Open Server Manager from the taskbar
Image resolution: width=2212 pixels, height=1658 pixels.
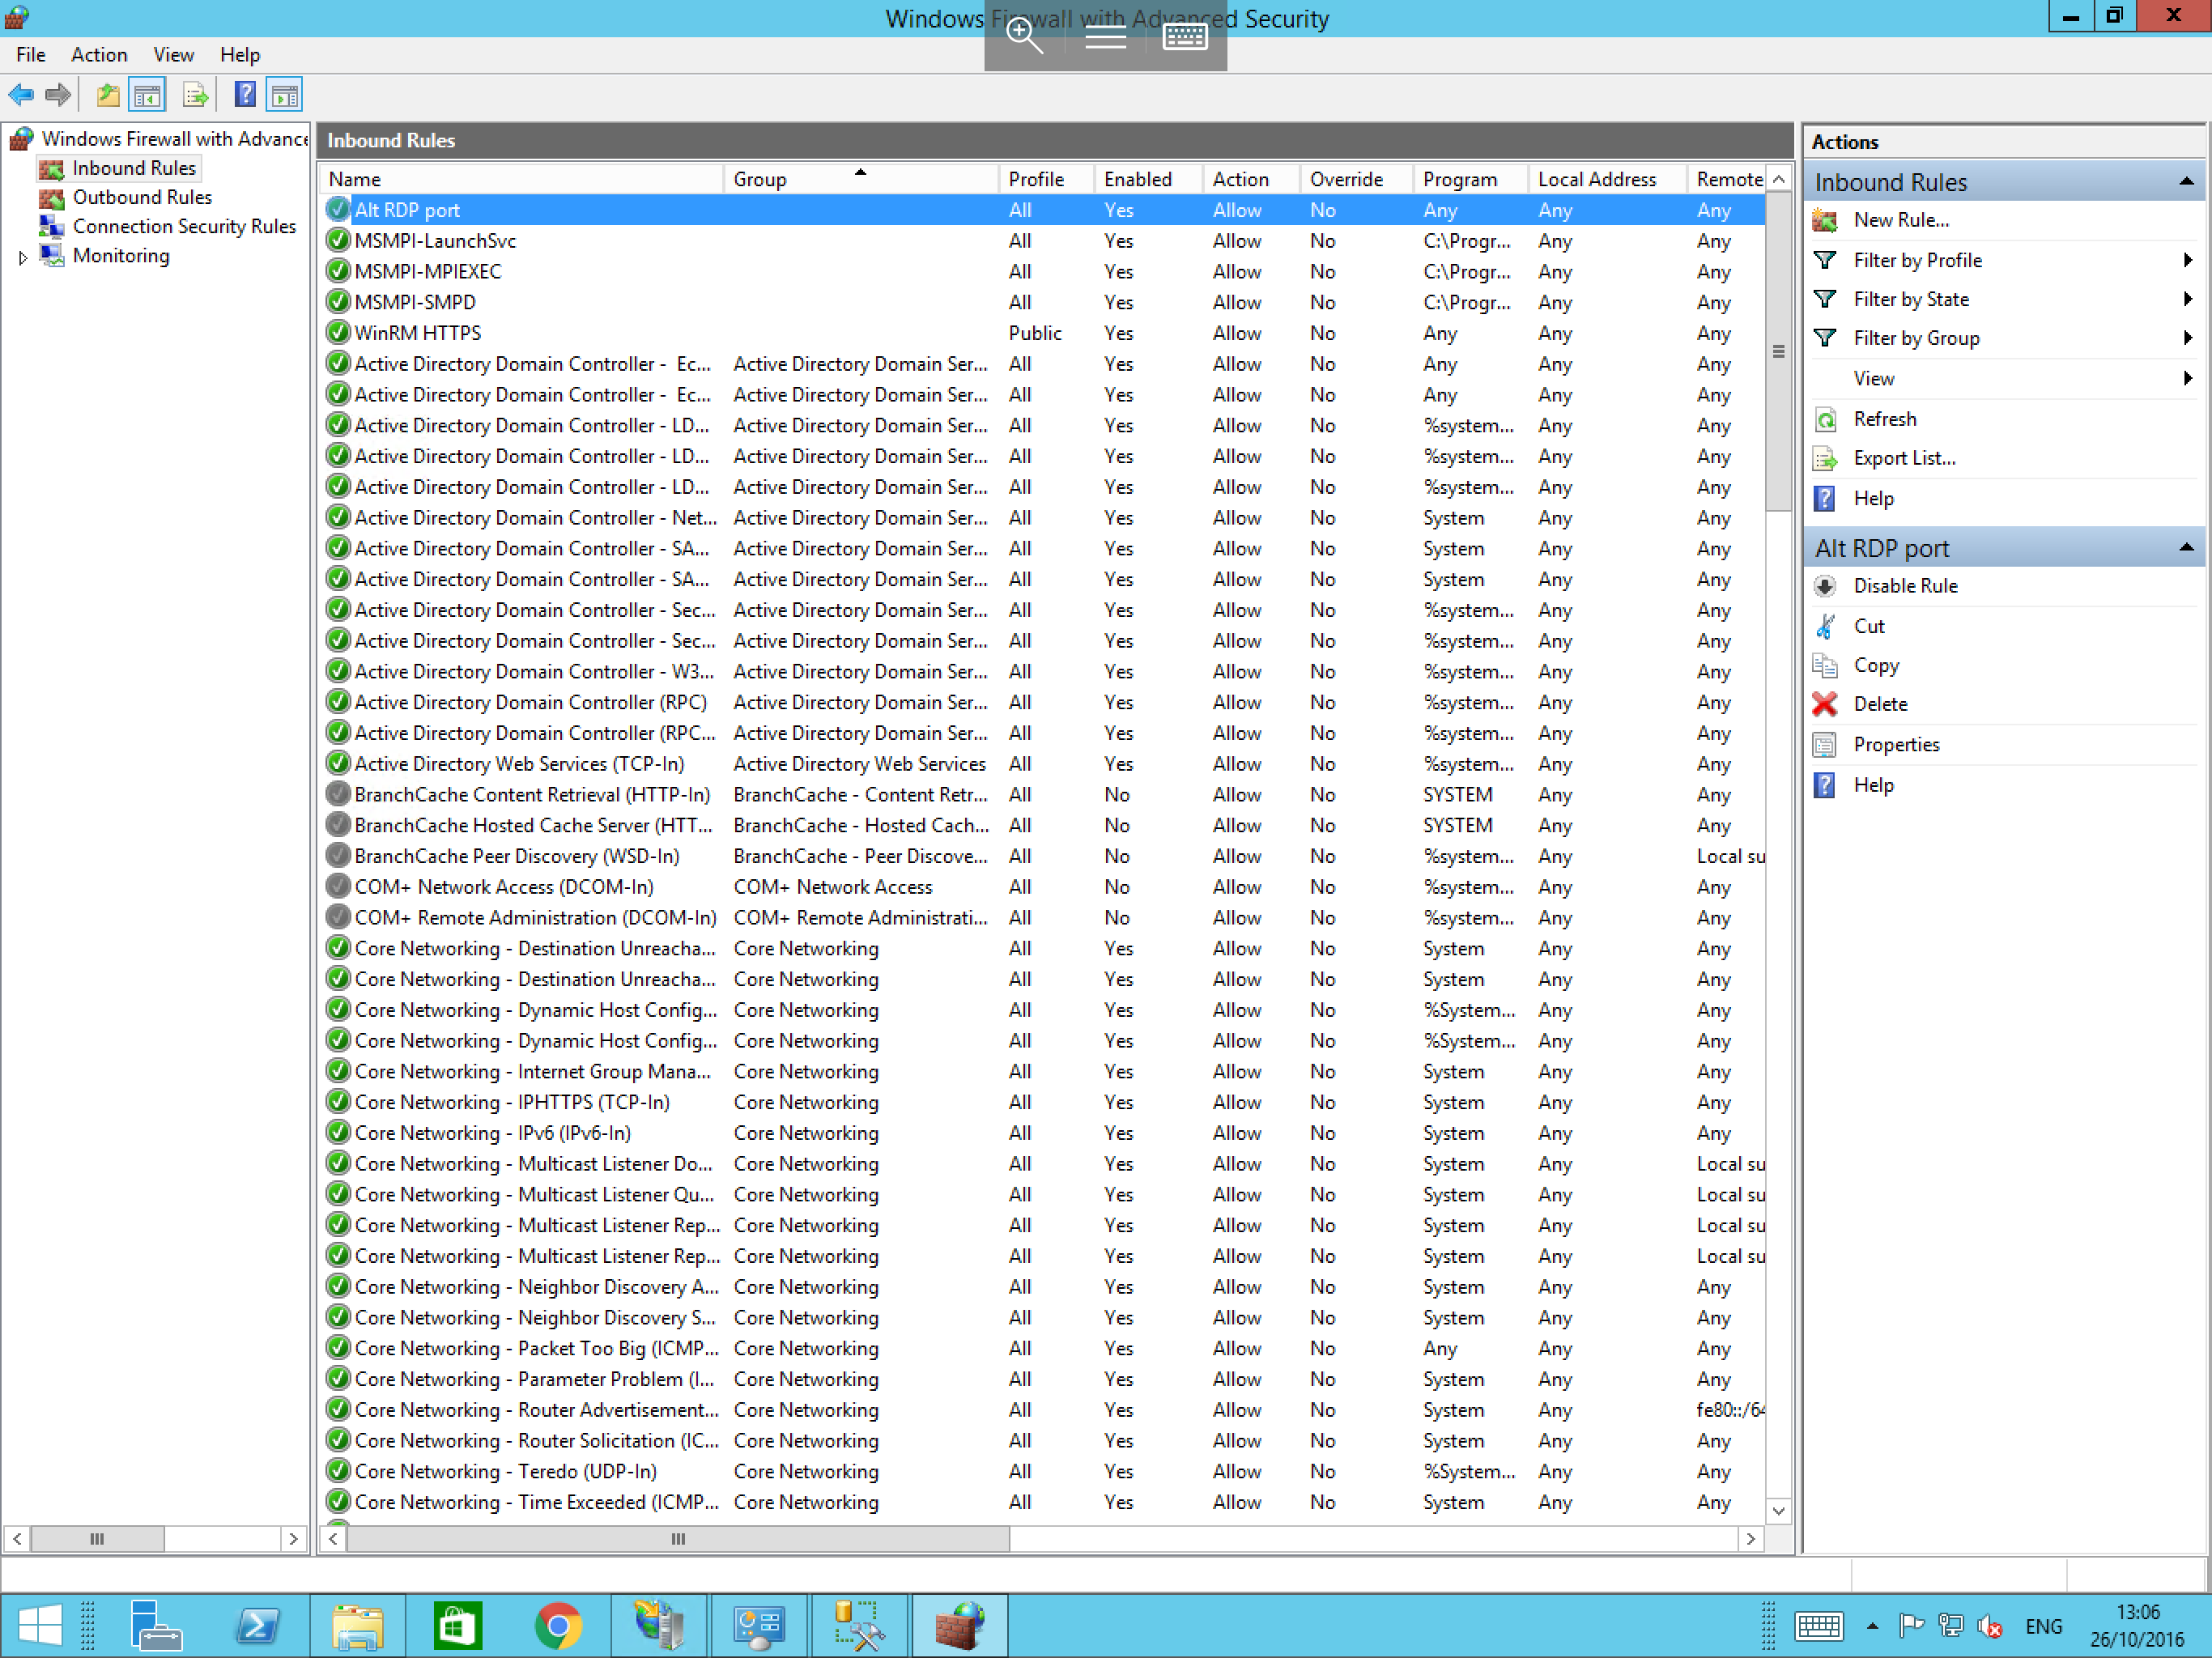pyautogui.click(x=156, y=1626)
